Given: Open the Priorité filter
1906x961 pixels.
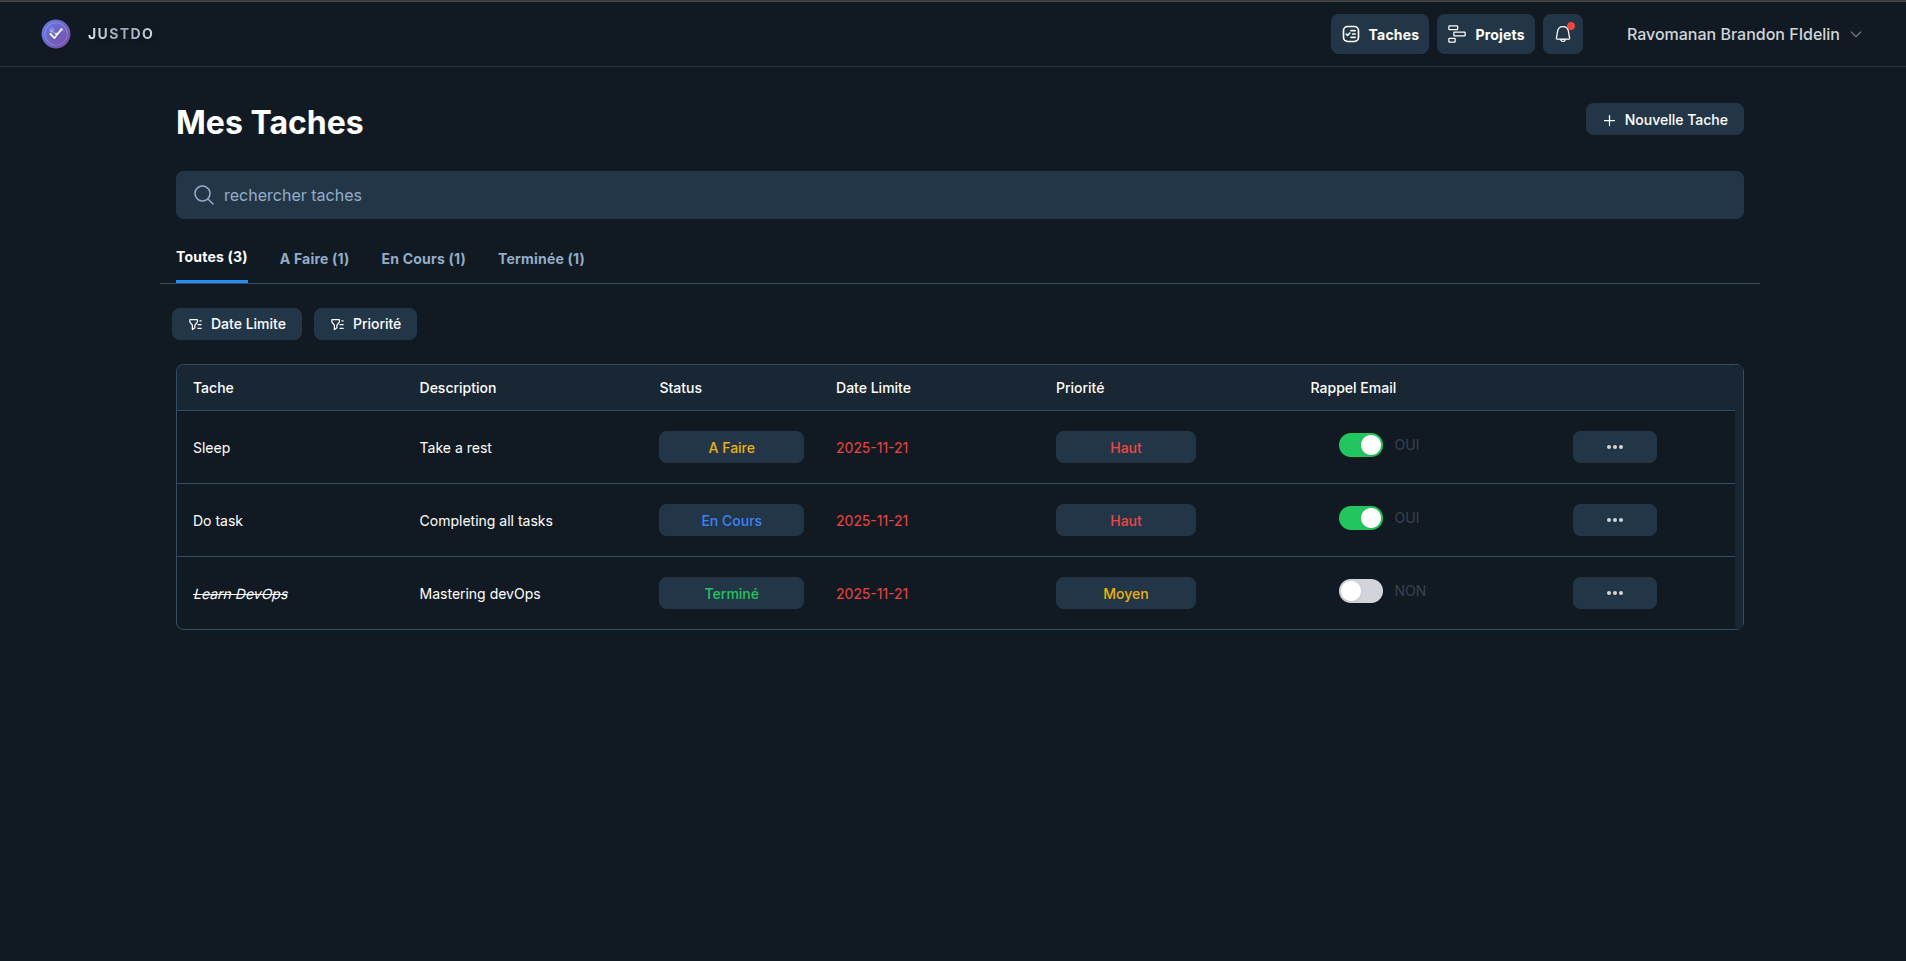Looking at the screenshot, I should point(365,324).
